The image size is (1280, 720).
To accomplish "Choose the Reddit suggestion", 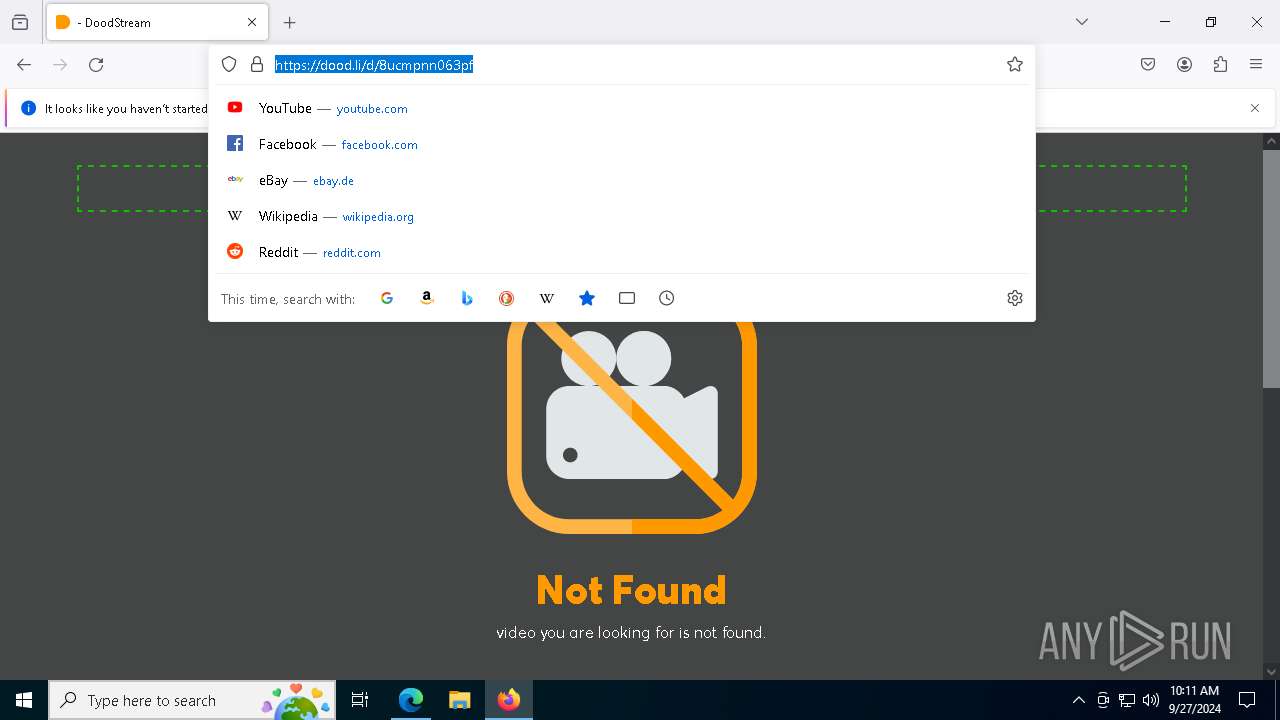I will 621,252.
